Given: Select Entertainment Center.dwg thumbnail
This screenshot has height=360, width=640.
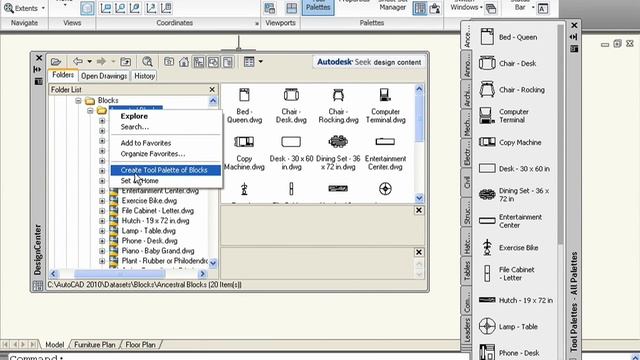Looking at the screenshot, I should [x=385, y=153].
